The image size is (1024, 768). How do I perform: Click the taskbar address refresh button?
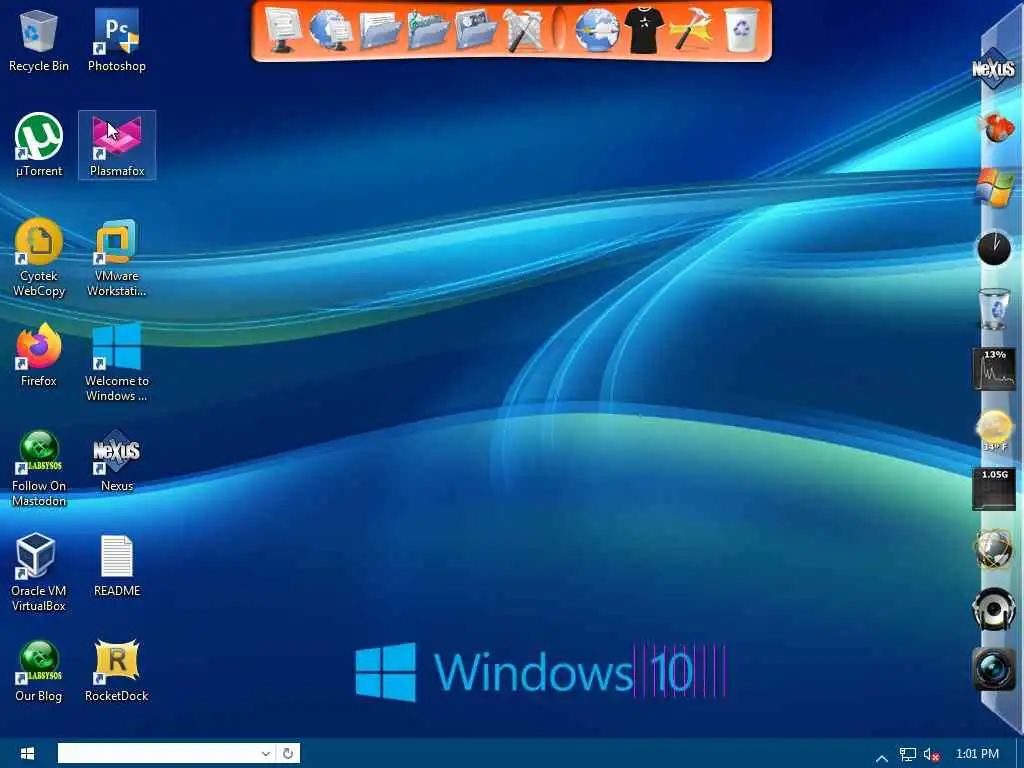(287, 753)
